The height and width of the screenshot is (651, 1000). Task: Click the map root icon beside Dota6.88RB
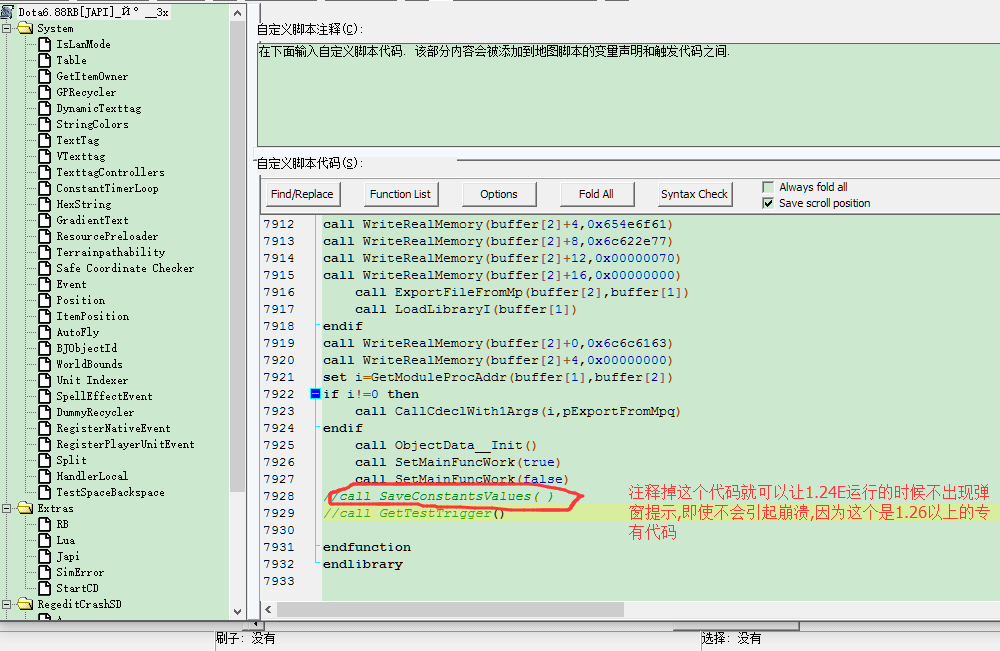(x=8, y=11)
